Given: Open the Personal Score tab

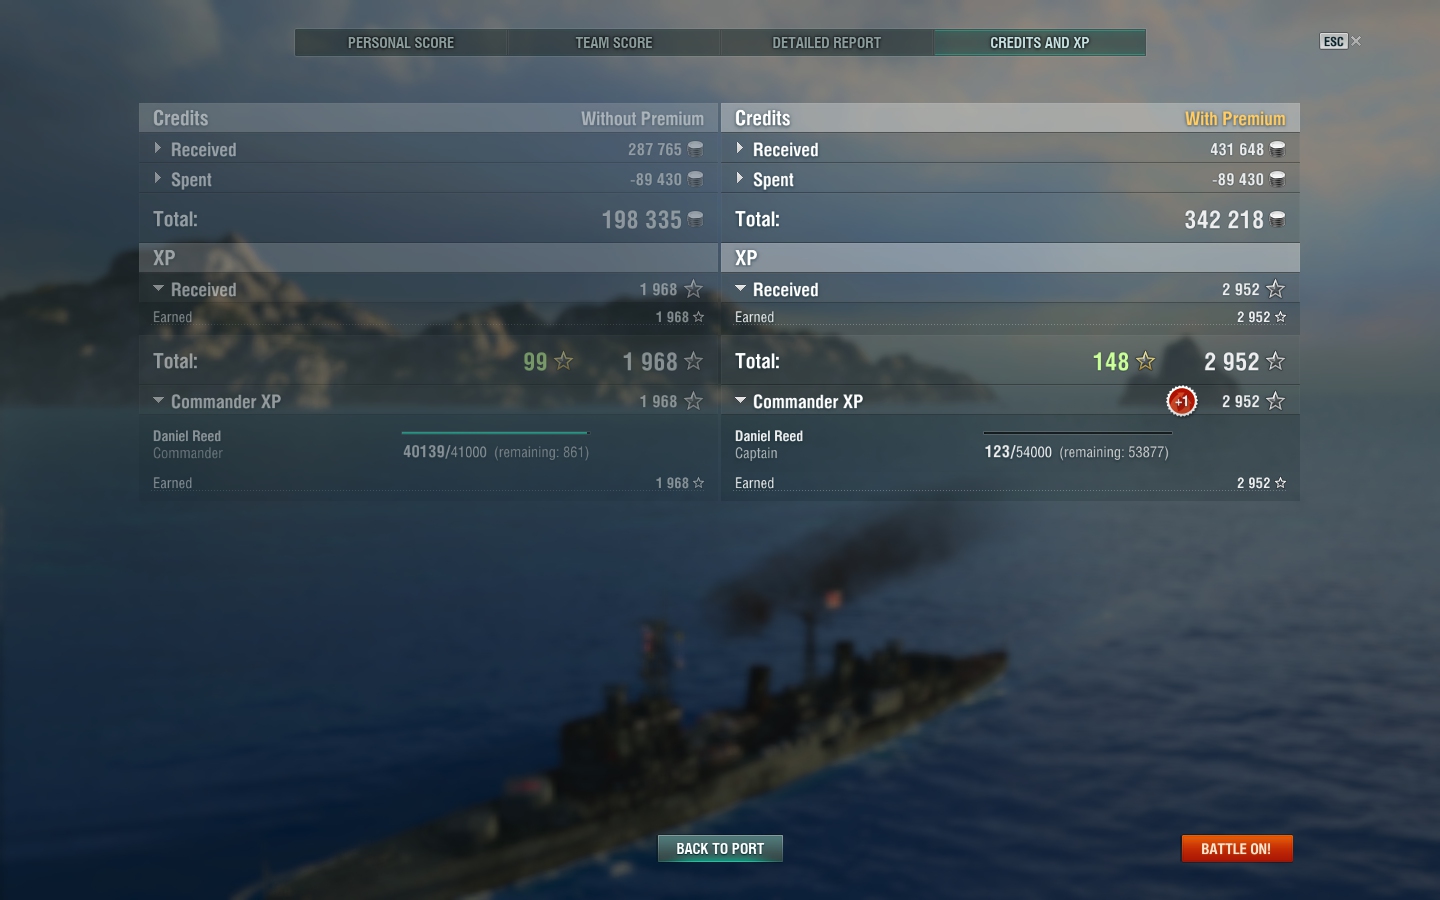Looking at the screenshot, I should (x=401, y=42).
